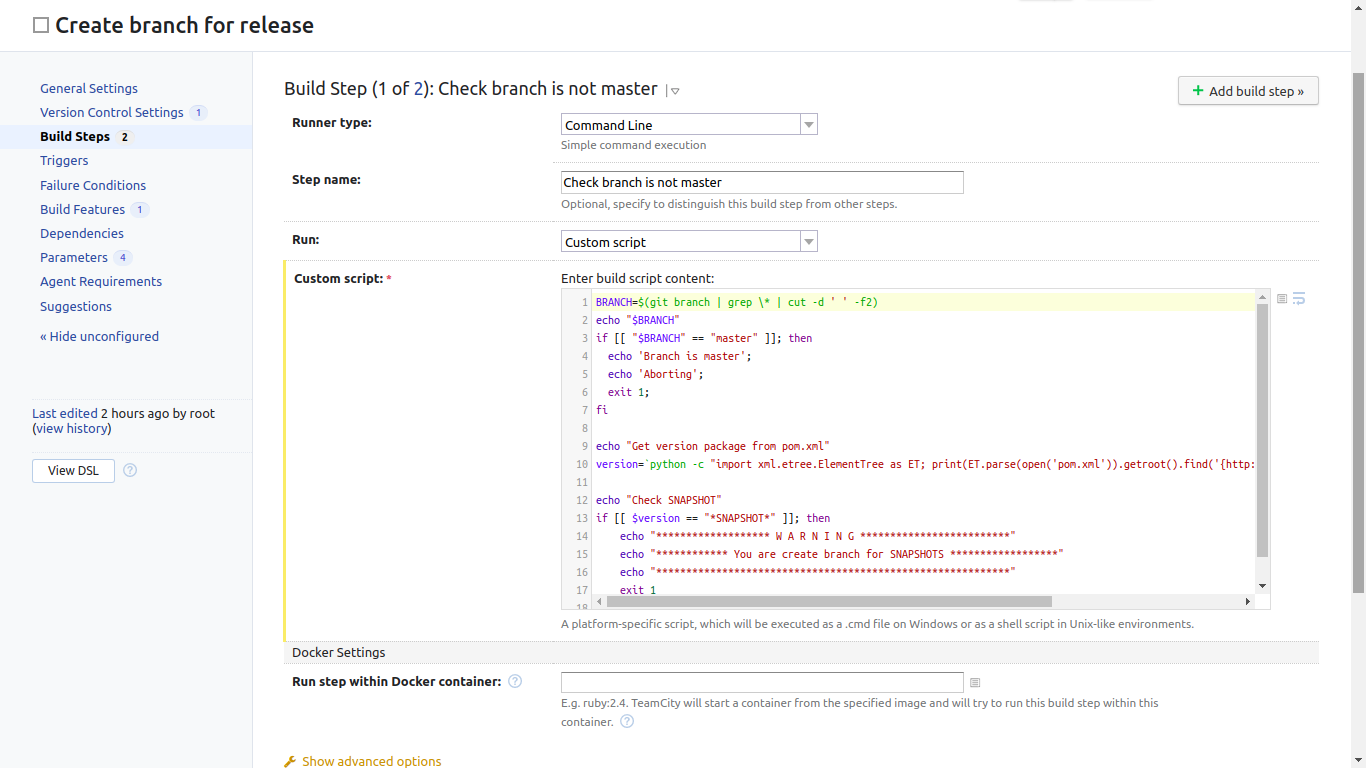Click help icon after Docker container description

point(627,721)
